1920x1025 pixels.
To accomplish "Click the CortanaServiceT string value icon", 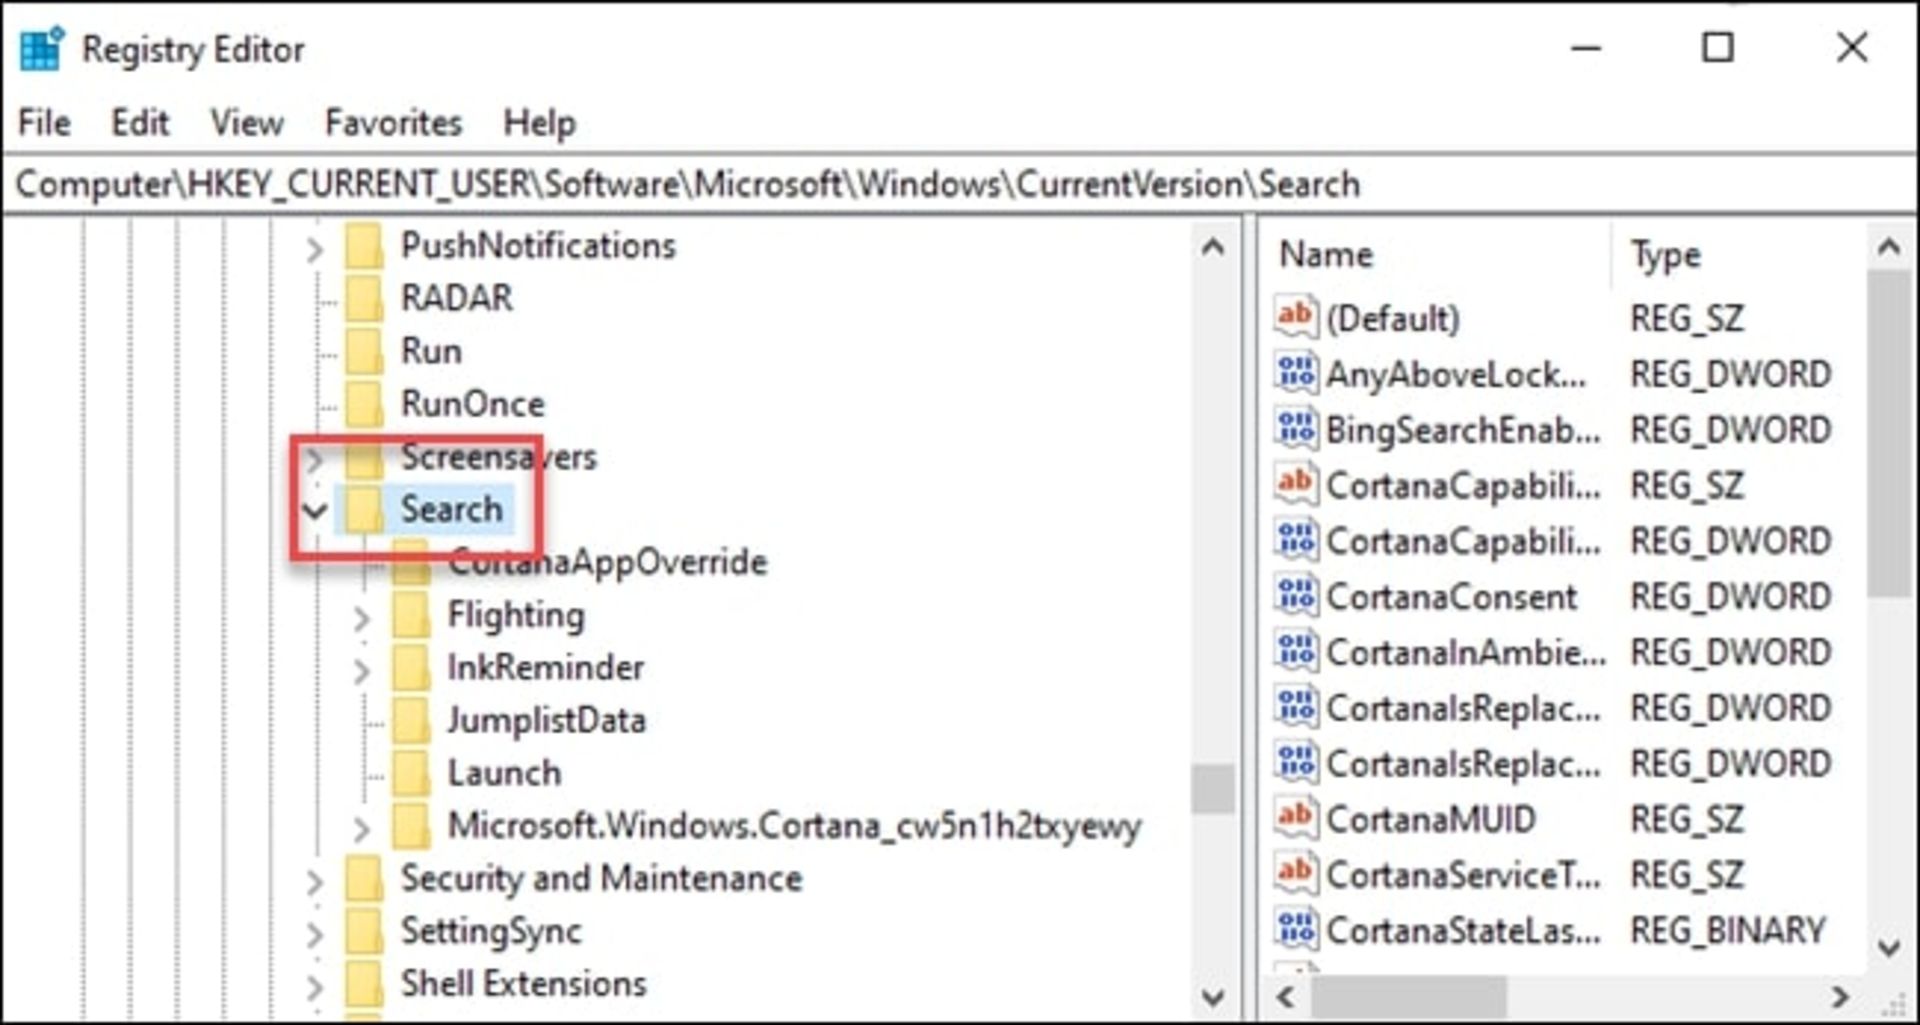I will tap(1296, 874).
